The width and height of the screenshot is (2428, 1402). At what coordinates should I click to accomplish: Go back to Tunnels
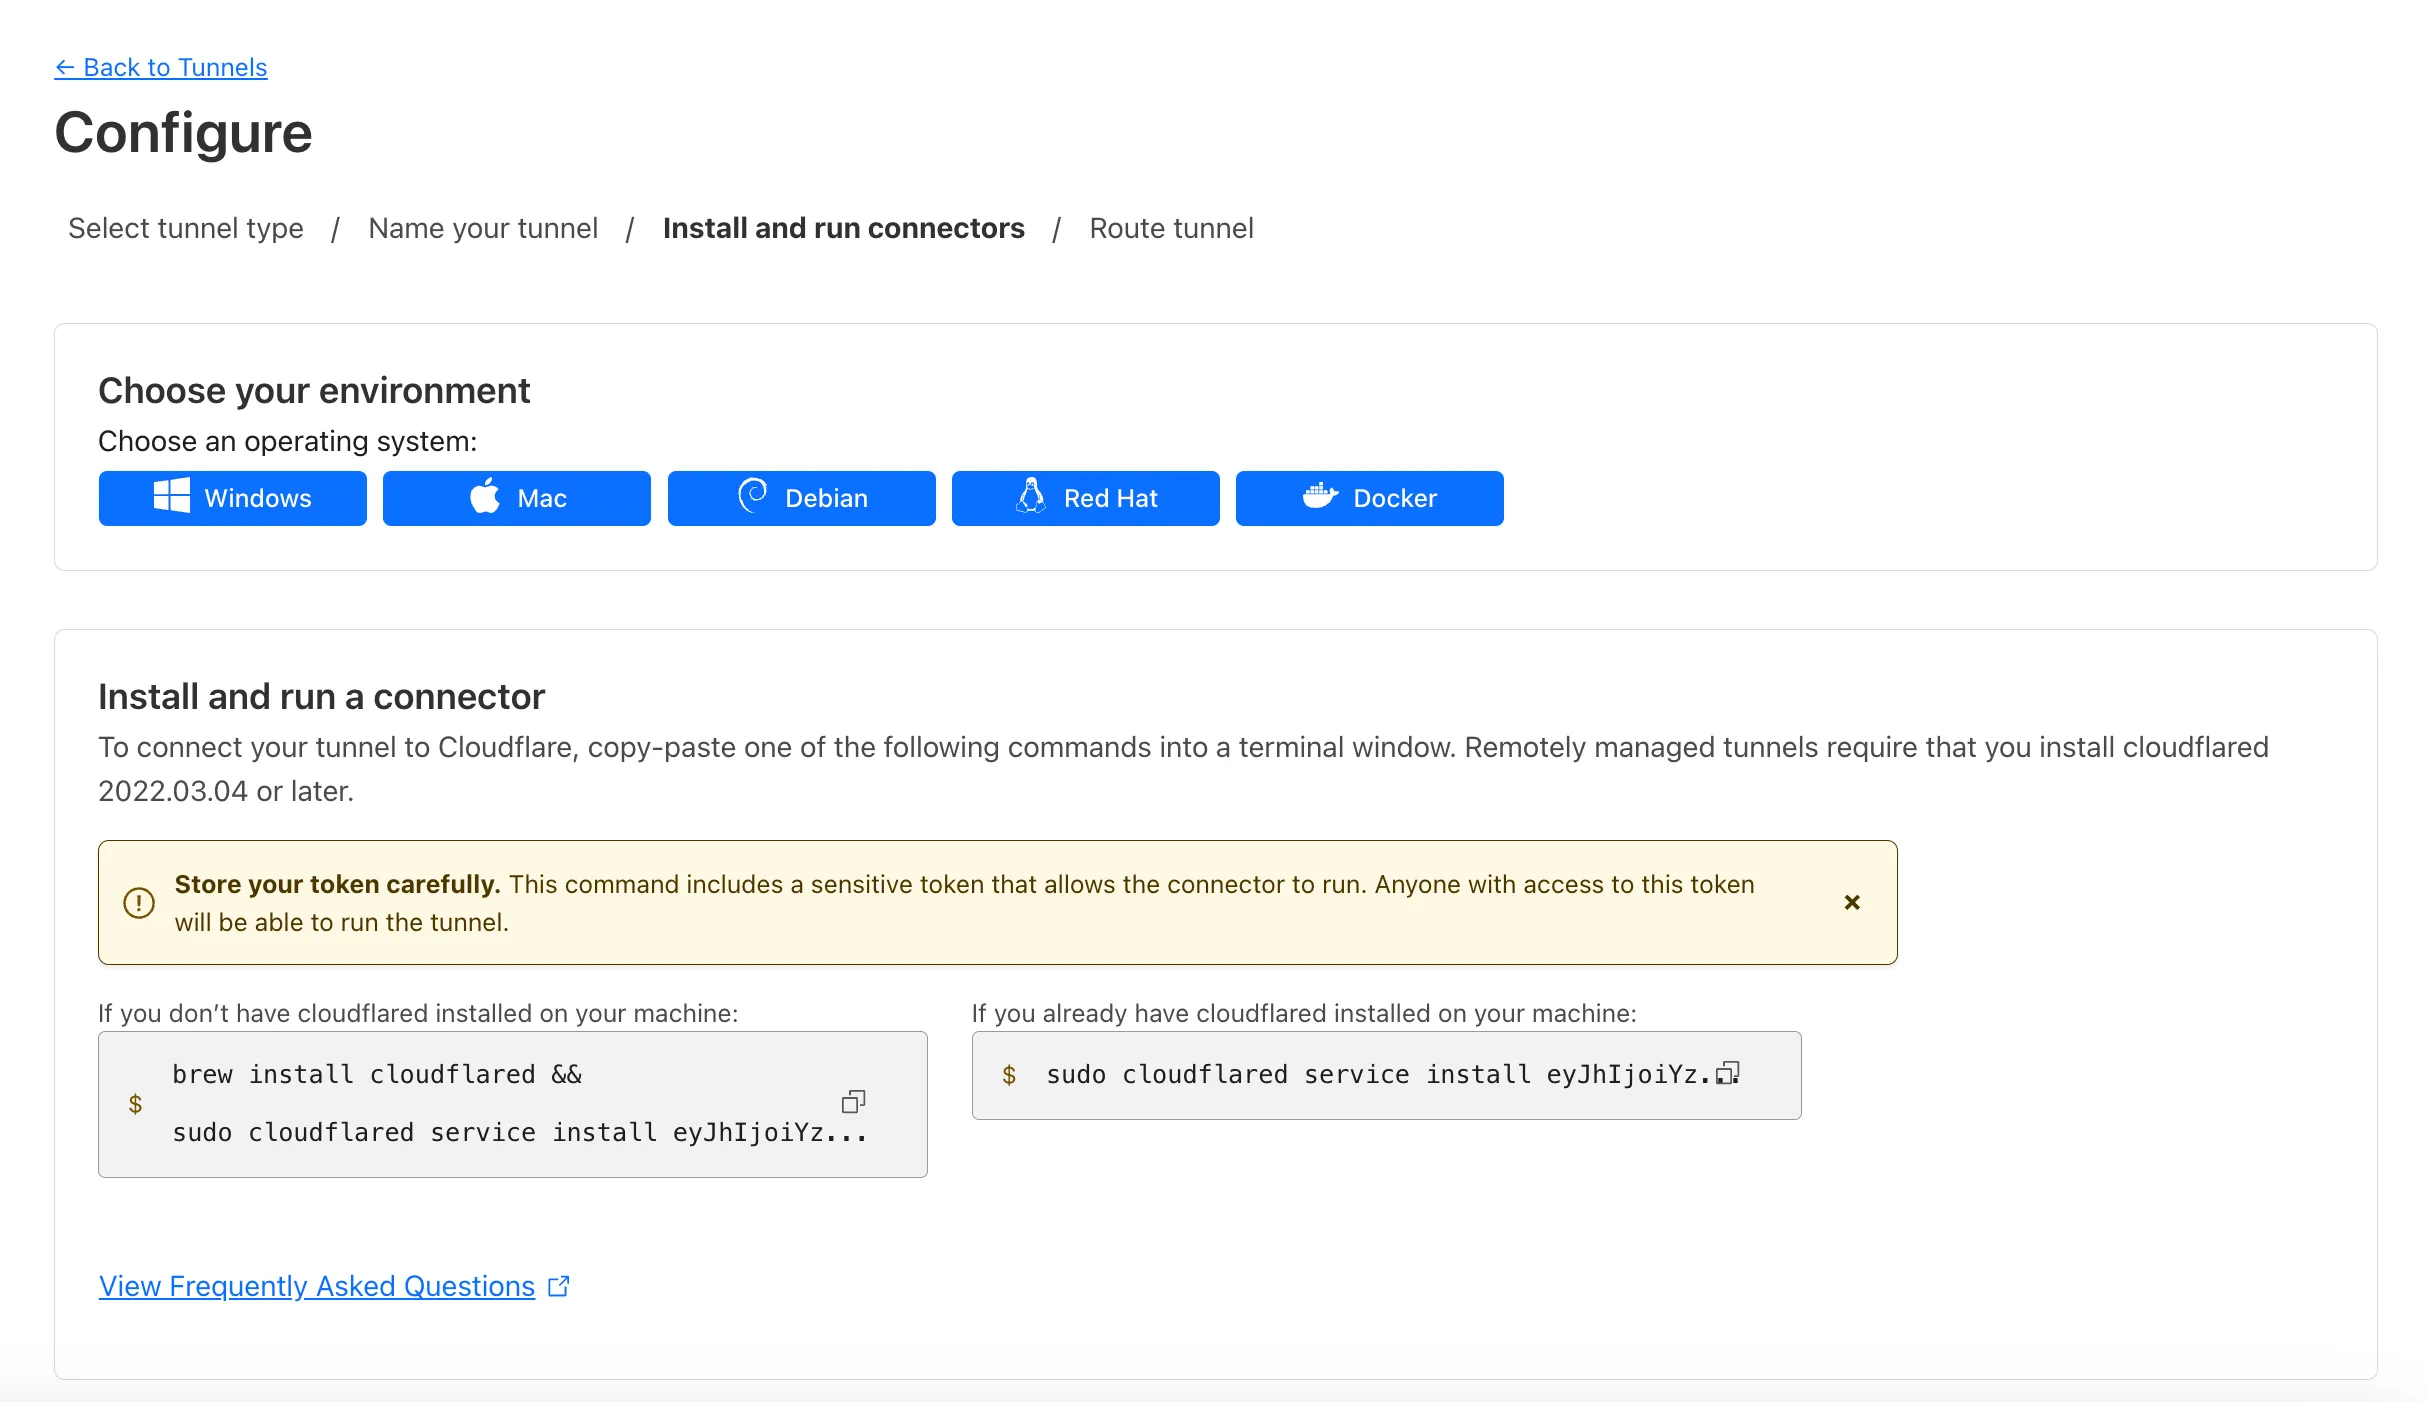tap(161, 67)
